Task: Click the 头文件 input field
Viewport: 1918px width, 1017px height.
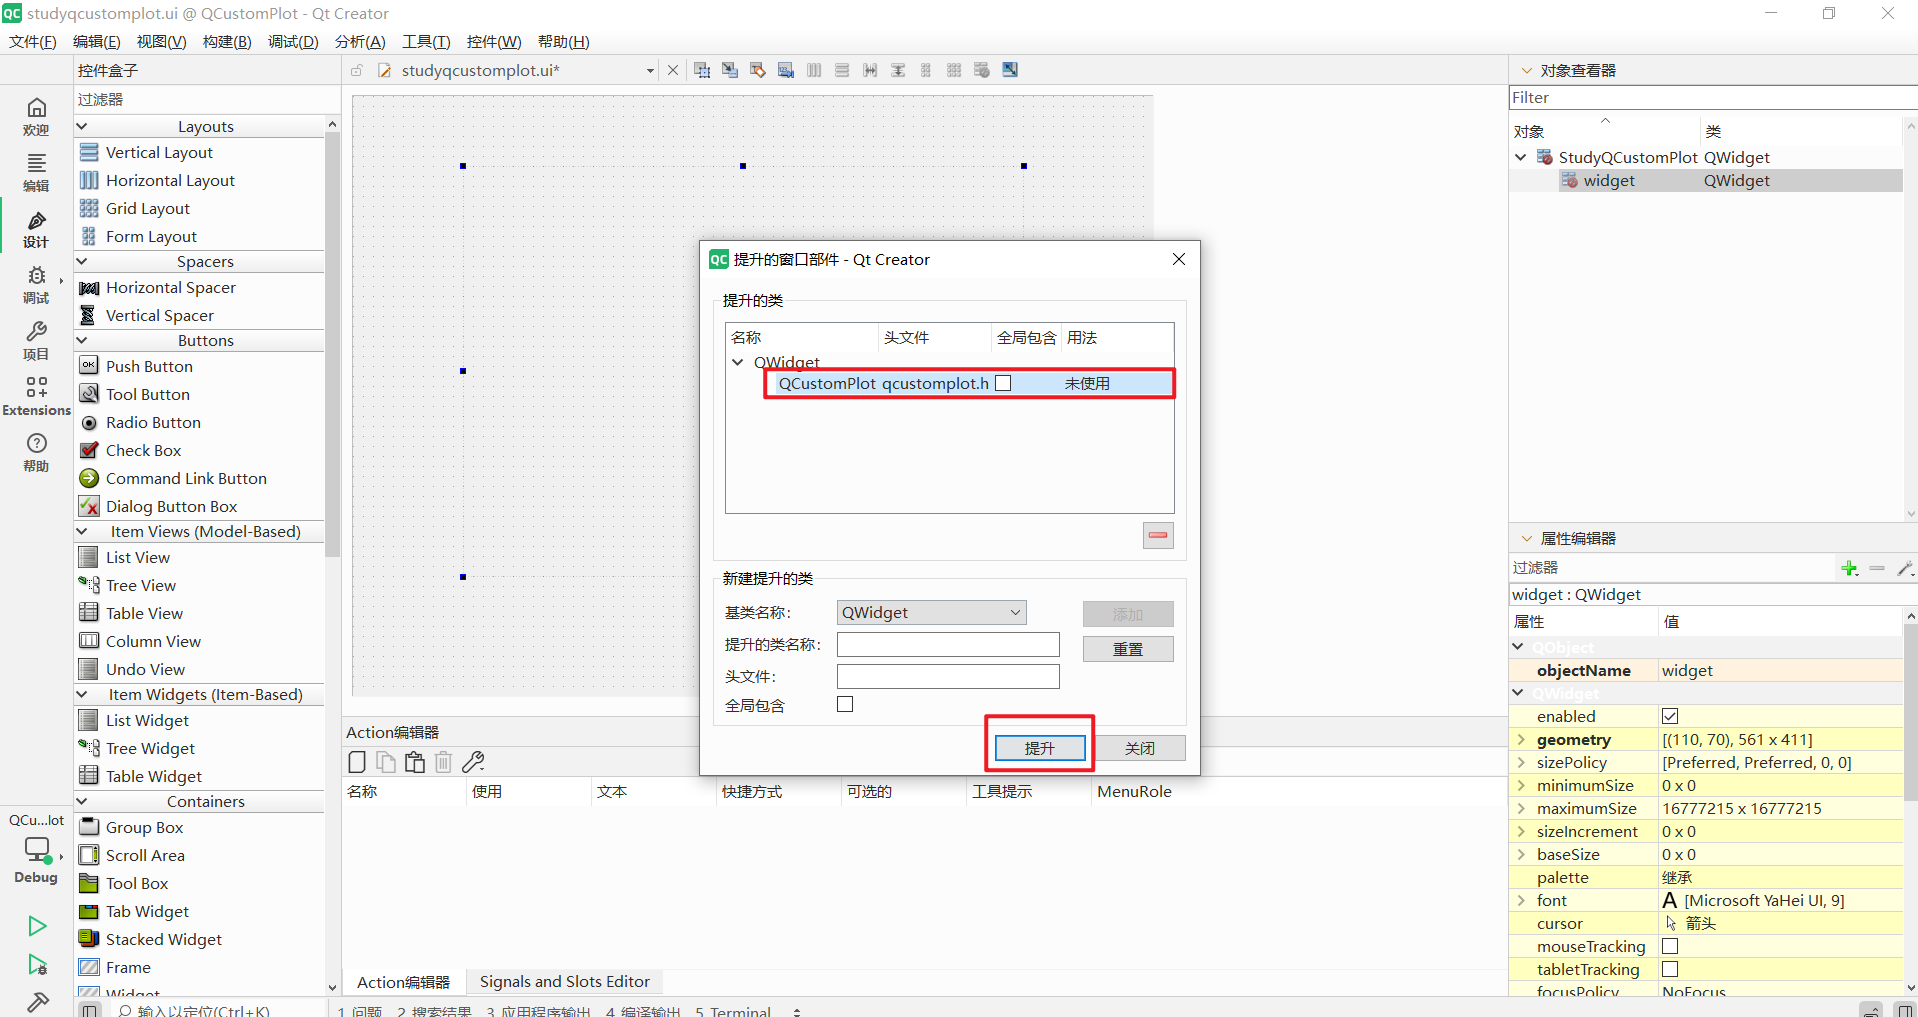Action: tap(948, 676)
